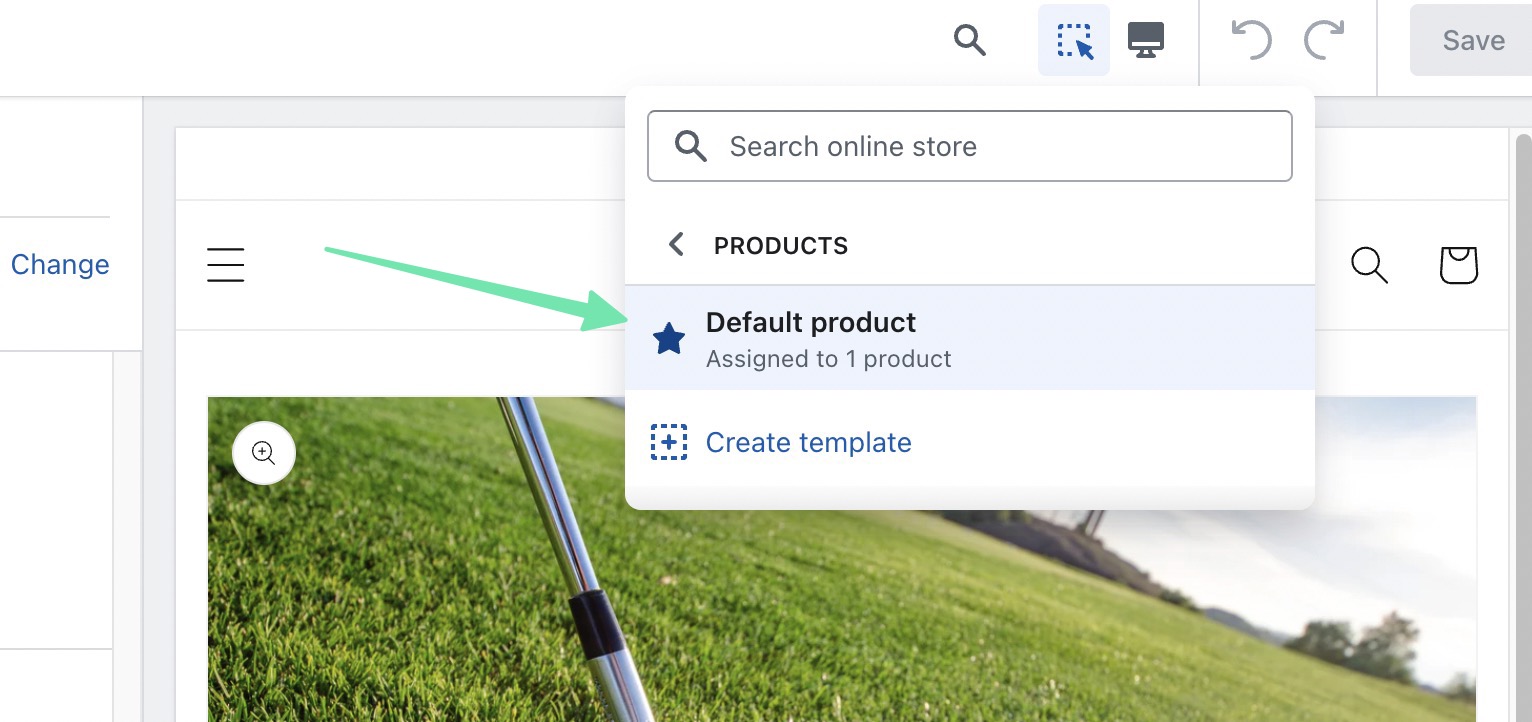Screen dimensions: 1532x722
Task: Toggle the inspector selection tool icon
Action: pos(1074,40)
